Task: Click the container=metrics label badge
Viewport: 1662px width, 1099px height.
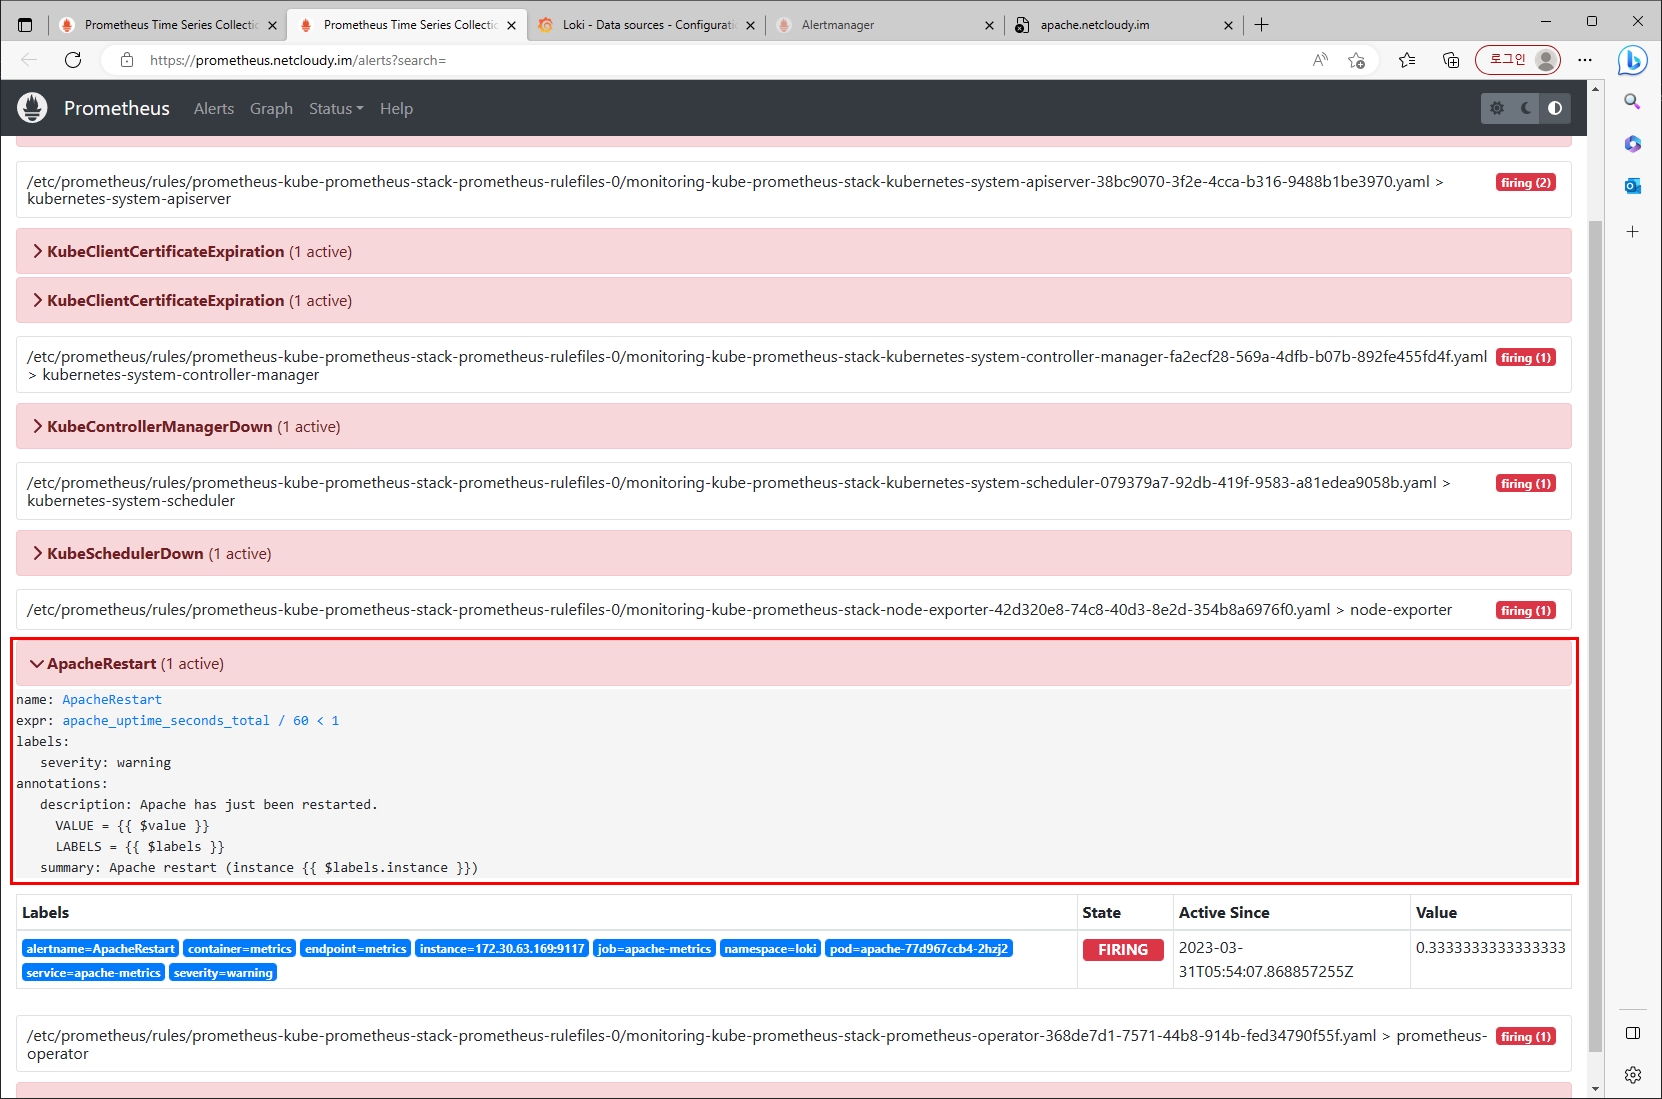Action: (x=240, y=948)
